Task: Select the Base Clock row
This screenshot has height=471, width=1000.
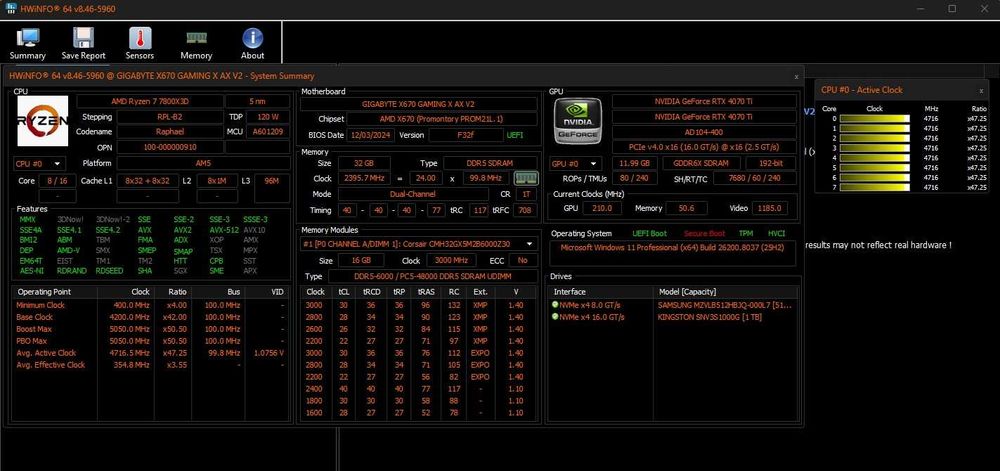Action: point(152,317)
